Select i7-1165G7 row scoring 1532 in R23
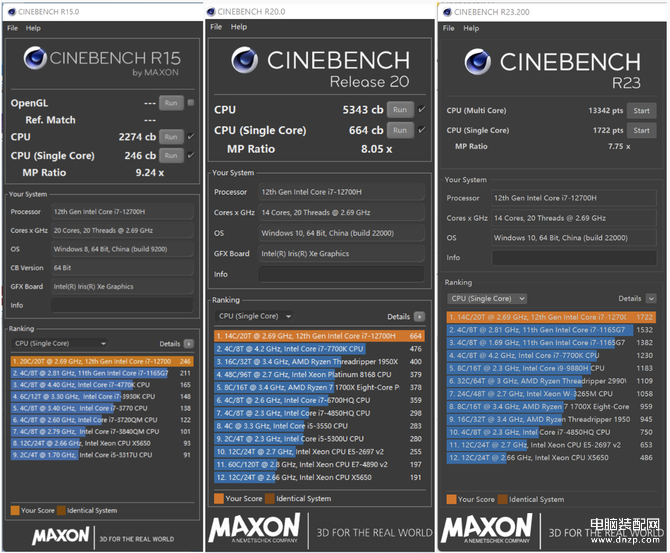Screen dimensions: 670x553 (x=551, y=330)
